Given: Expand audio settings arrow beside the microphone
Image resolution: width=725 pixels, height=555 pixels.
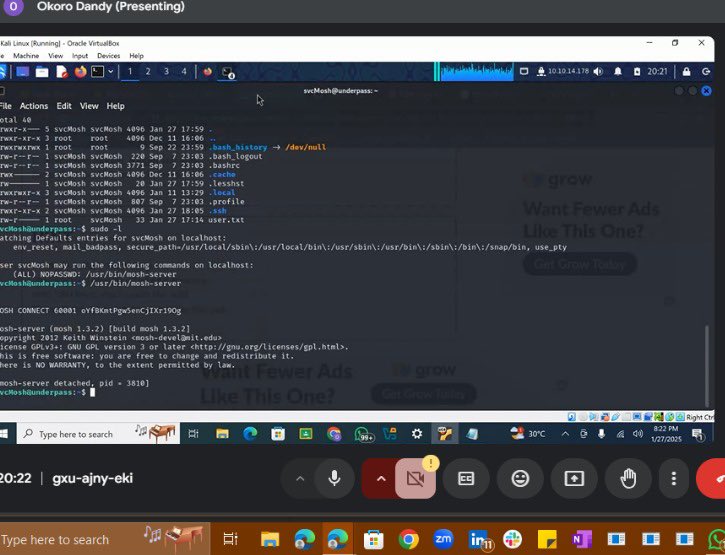Looking at the screenshot, I should pos(300,478).
